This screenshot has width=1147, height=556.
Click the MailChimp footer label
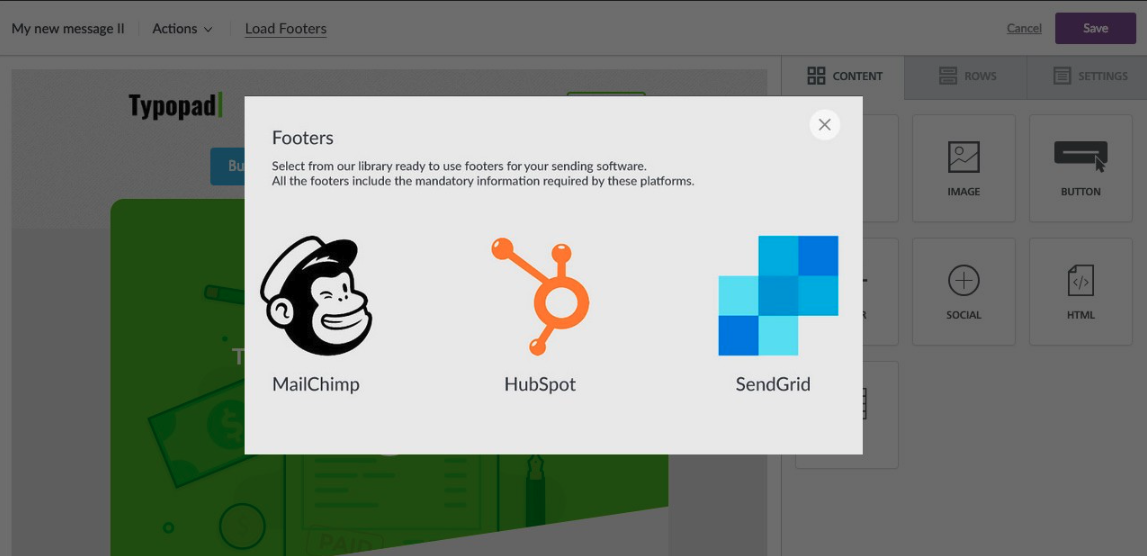point(316,384)
